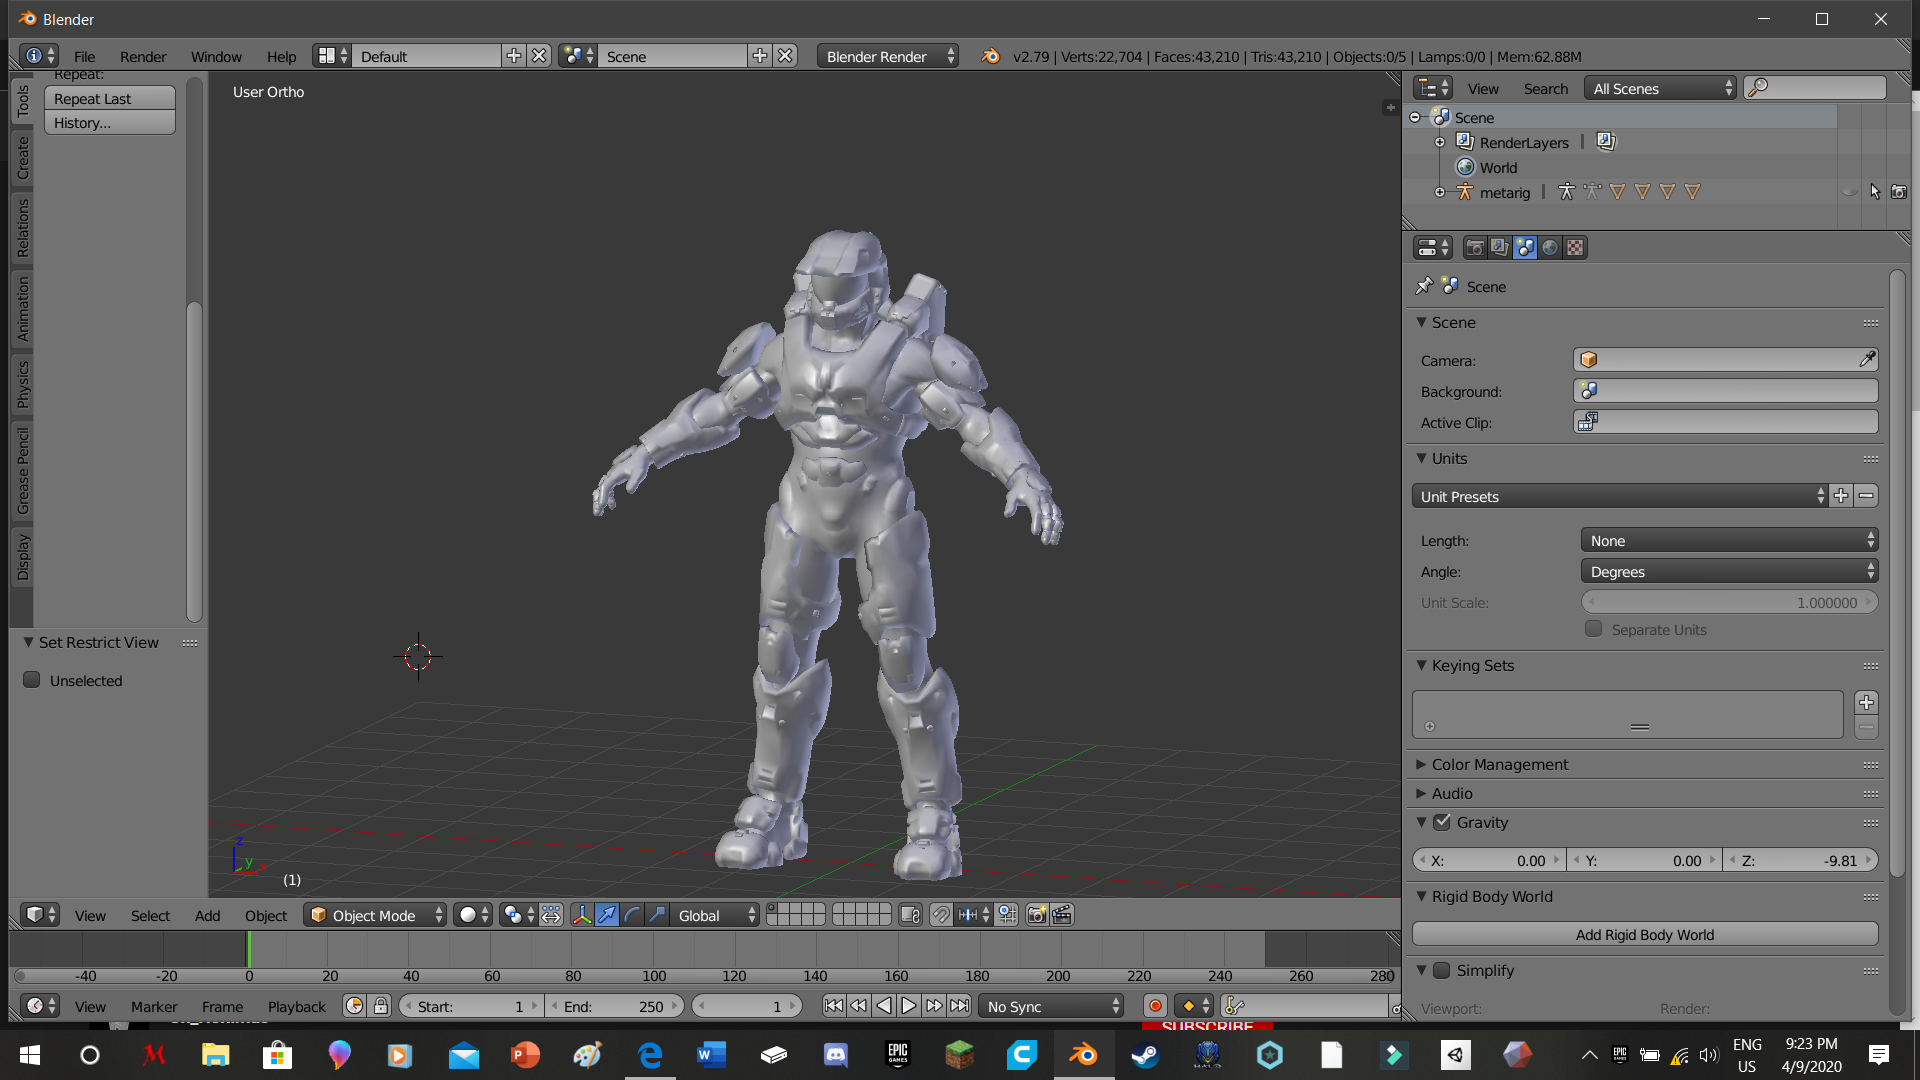Open the Render menu
The image size is (1920, 1080).
click(143, 57)
